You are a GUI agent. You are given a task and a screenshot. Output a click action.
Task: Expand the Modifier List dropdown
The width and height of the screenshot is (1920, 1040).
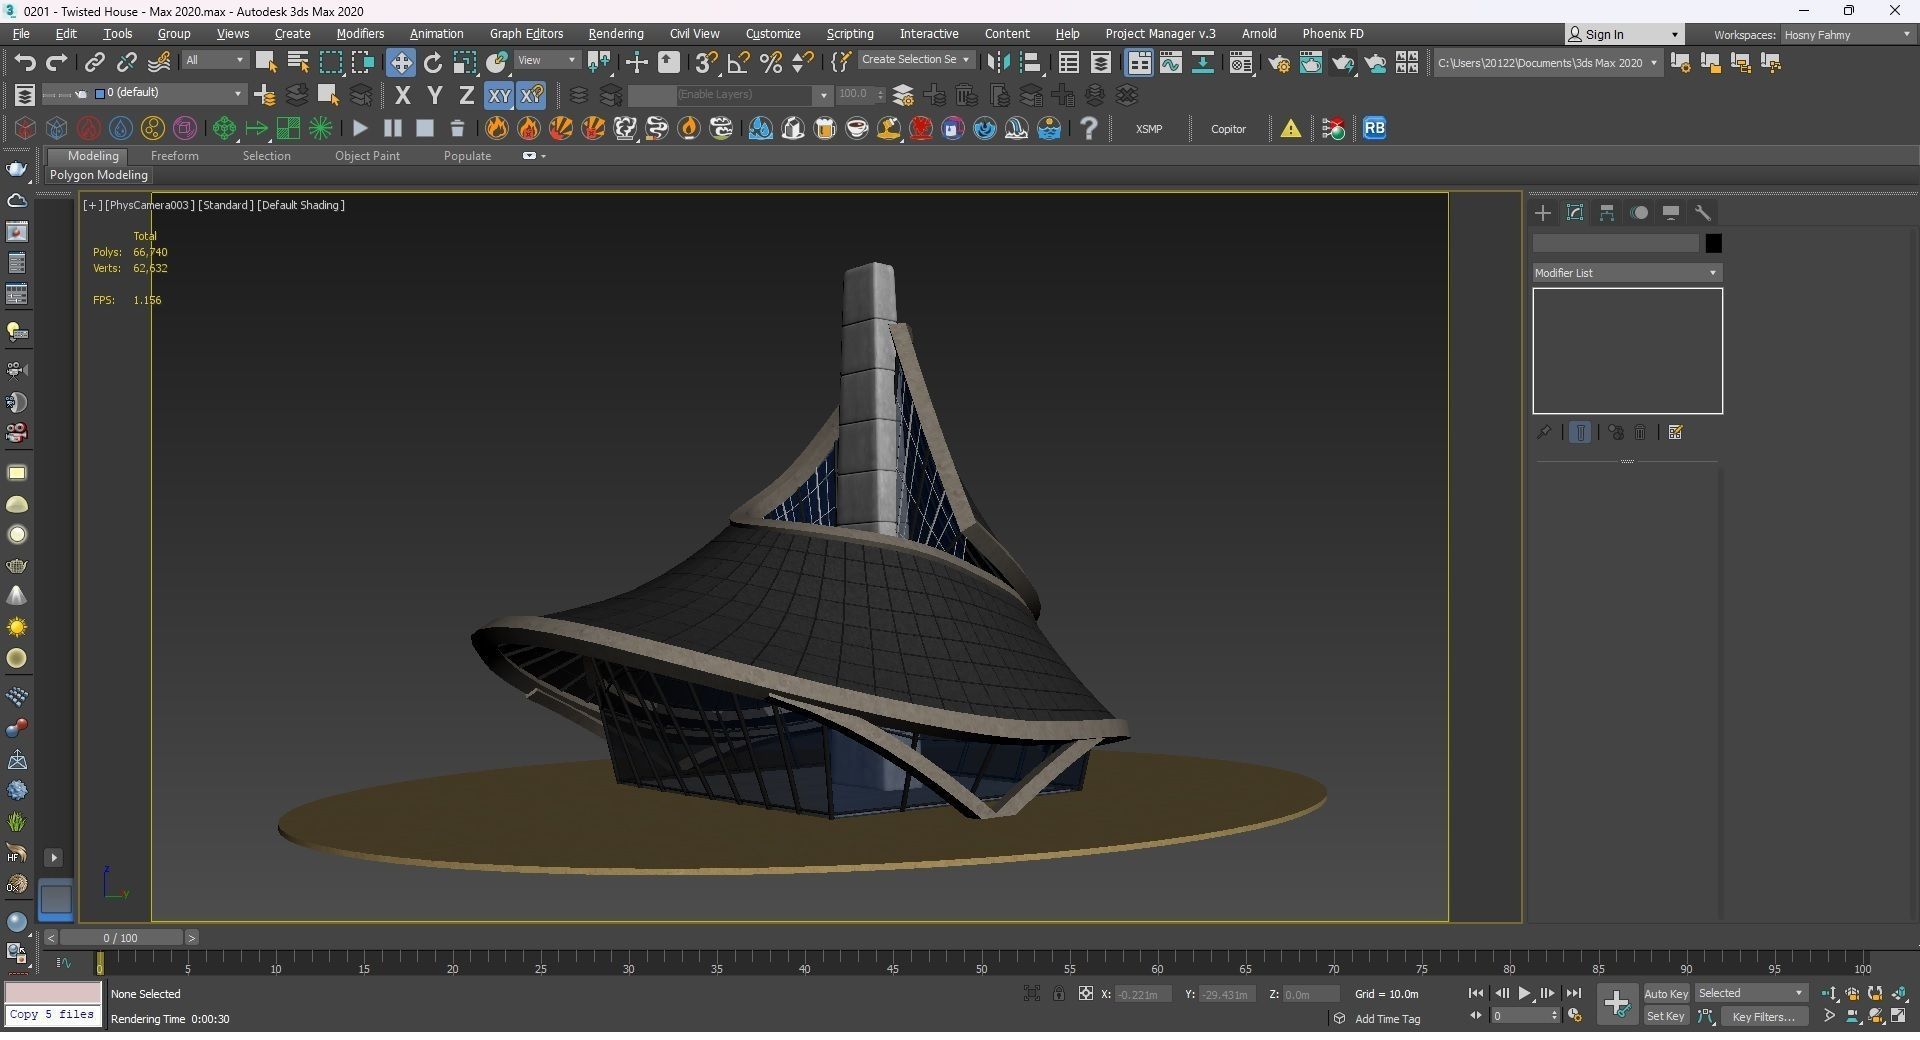click(1627, 272)
